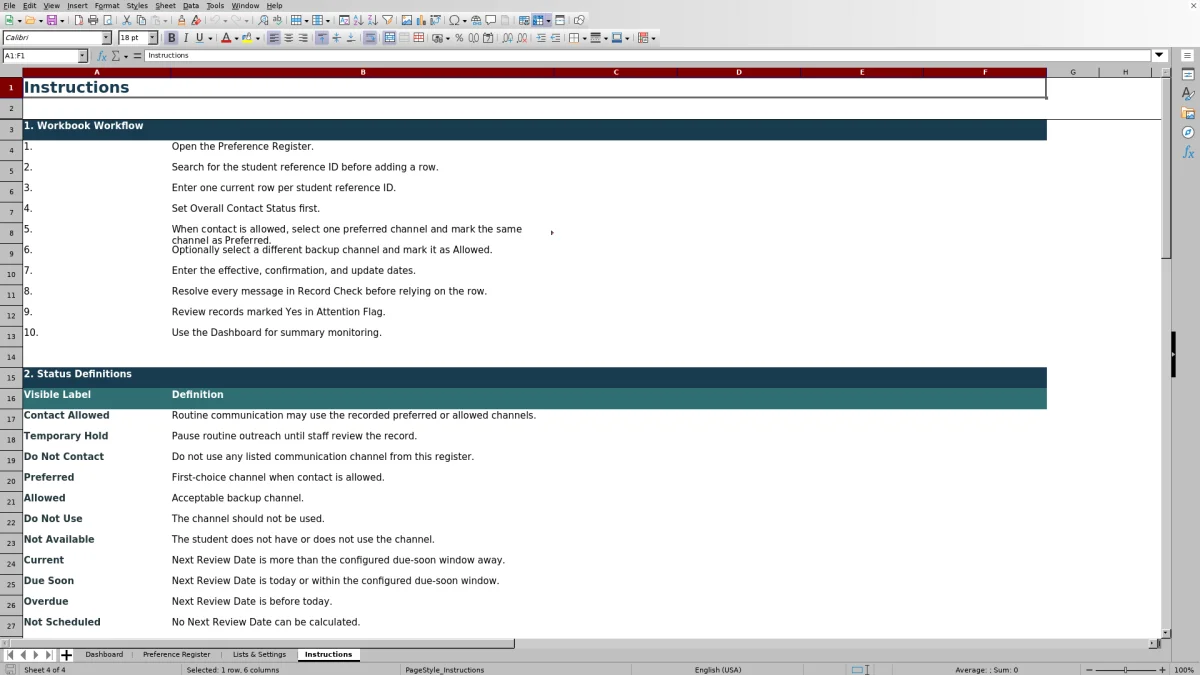The width and height of the screenshot is (1200, 675).
Task: Click the Save document icon
Action: 51,20
